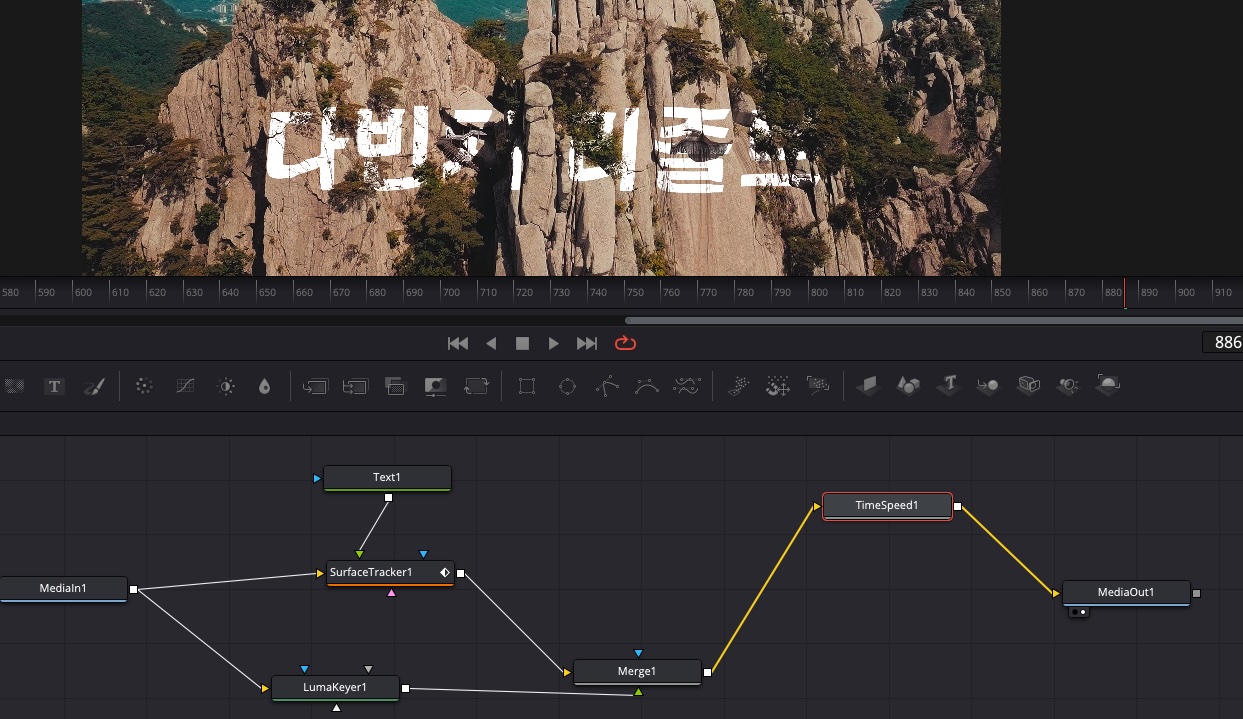The height and width of the screenshot is (719, 1243).
Task: Select the Paint brush tool icon
Action: [x=94, y=386]
